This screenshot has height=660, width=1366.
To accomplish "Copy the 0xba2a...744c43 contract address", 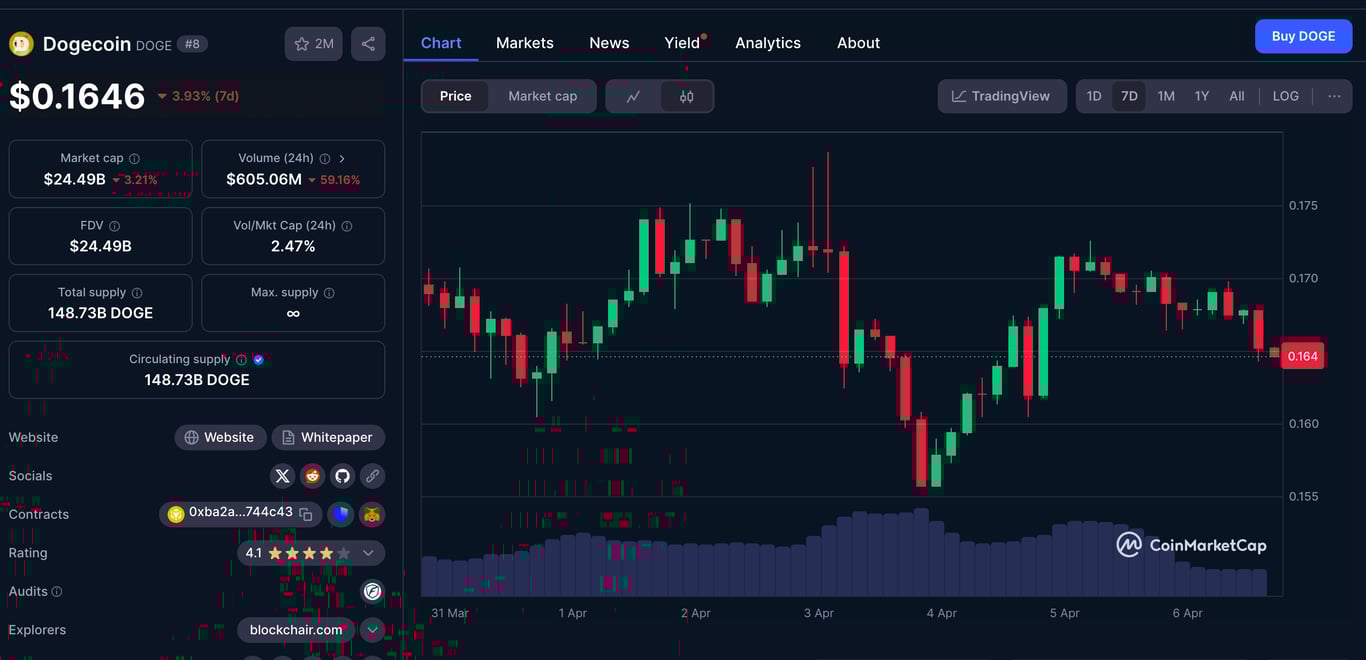I will coord(306,514).
